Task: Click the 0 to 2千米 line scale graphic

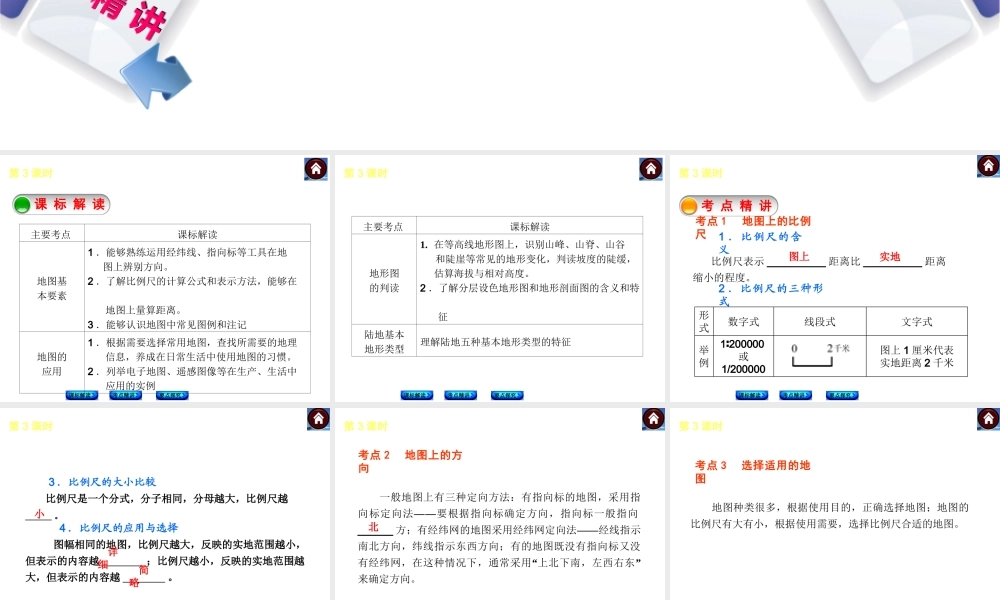Action: (x=819, y=356)
